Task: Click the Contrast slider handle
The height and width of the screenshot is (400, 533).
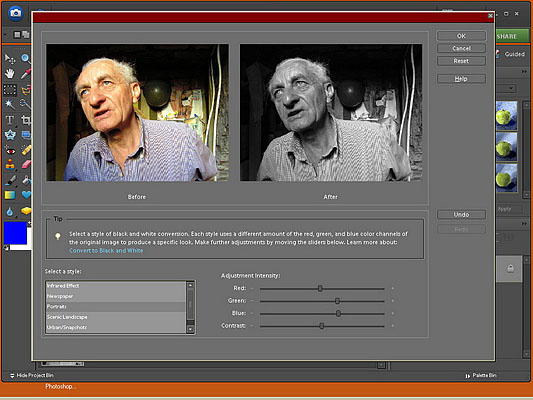Action: point(321,326)
